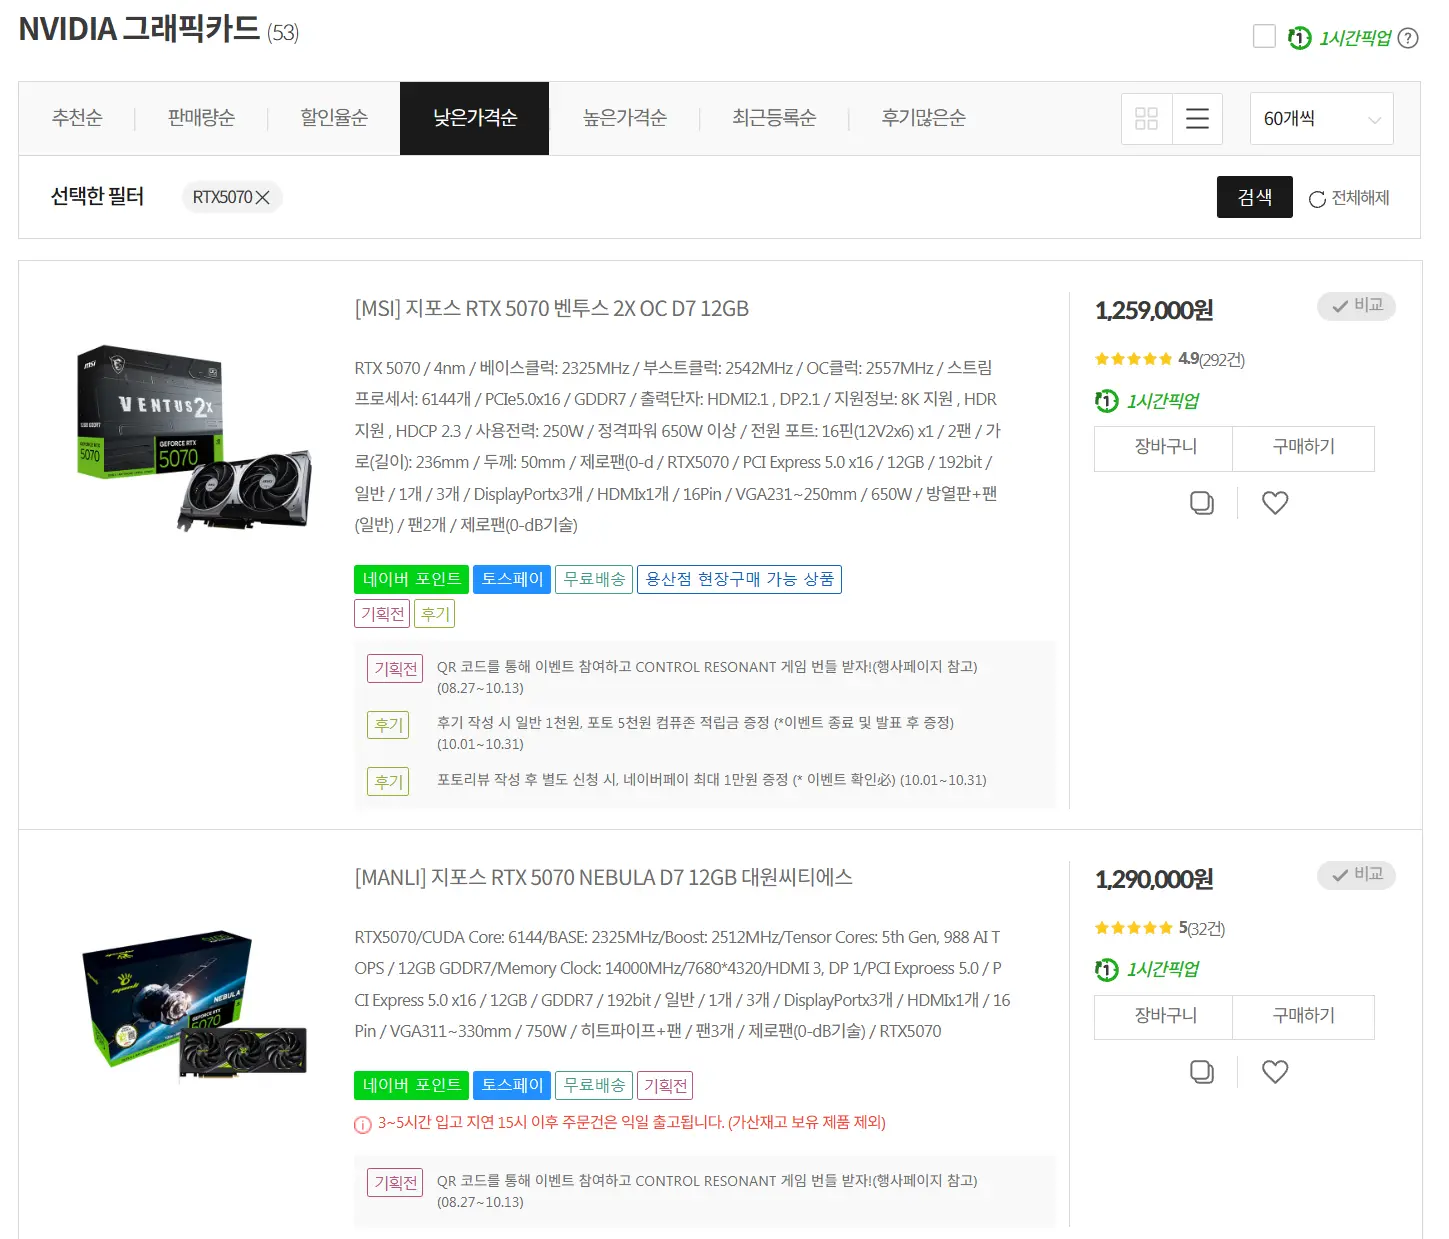Image resolution: width=1449 pixels, height=1239 pixels.
Task: Click the black 검색 button
Action: [1254, 197]
